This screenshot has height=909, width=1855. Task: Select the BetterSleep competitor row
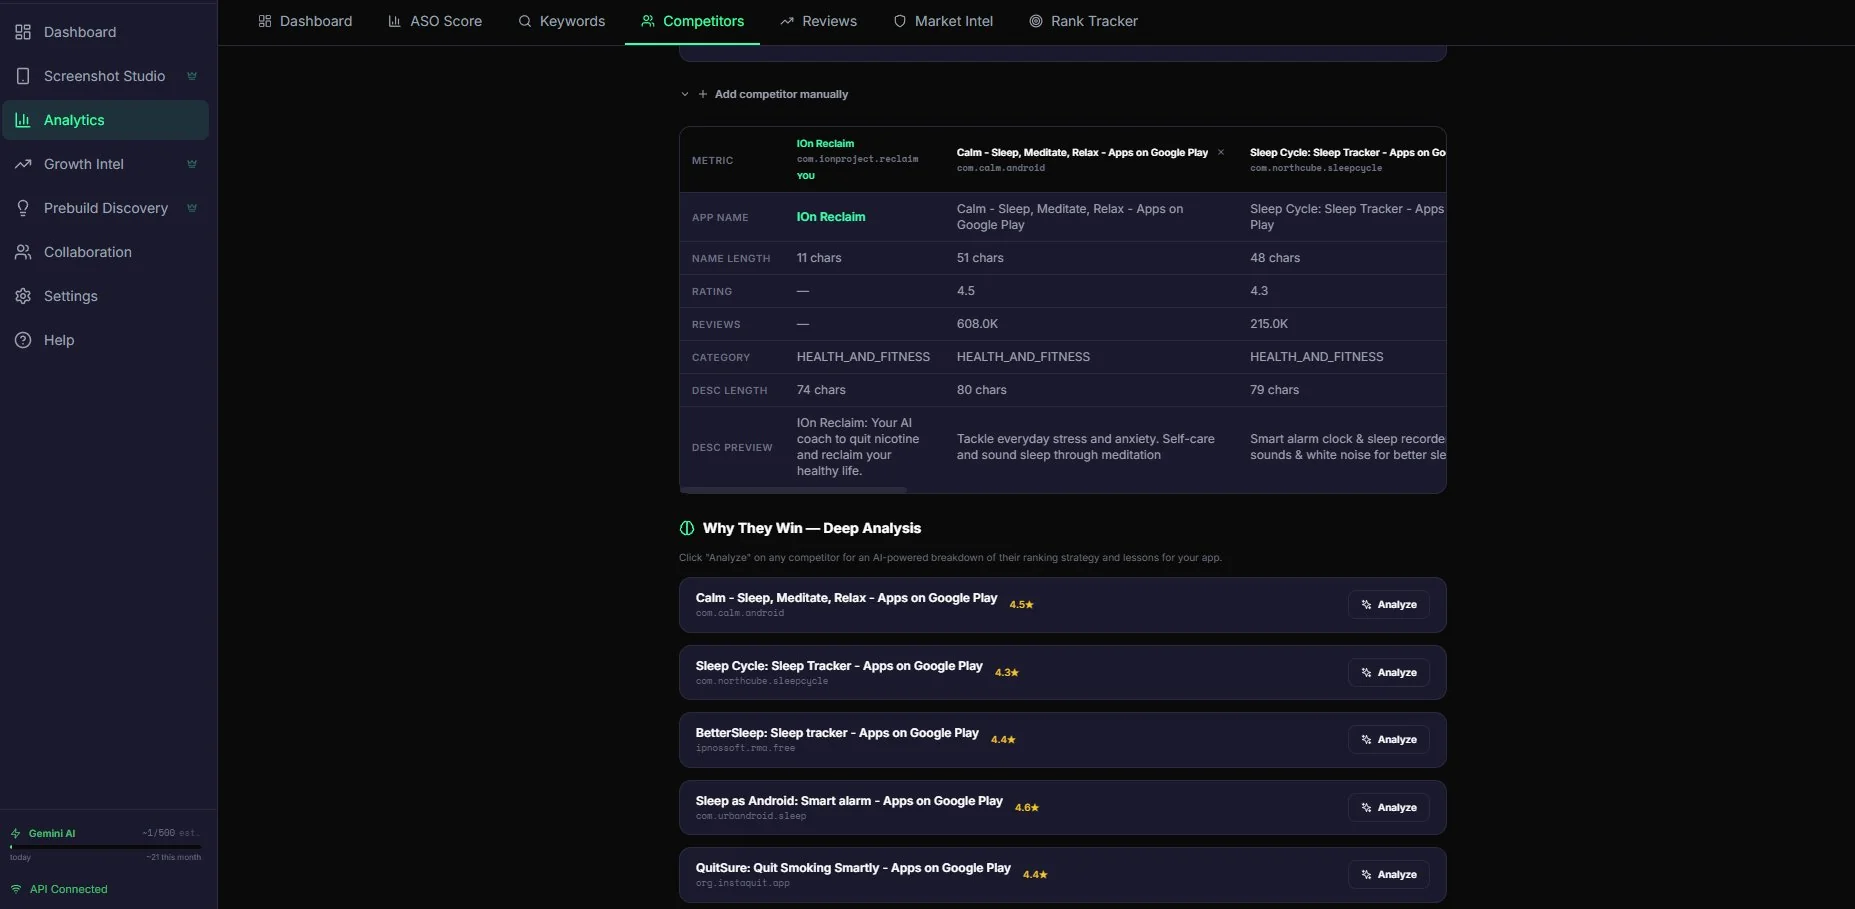coord(1000,740)
